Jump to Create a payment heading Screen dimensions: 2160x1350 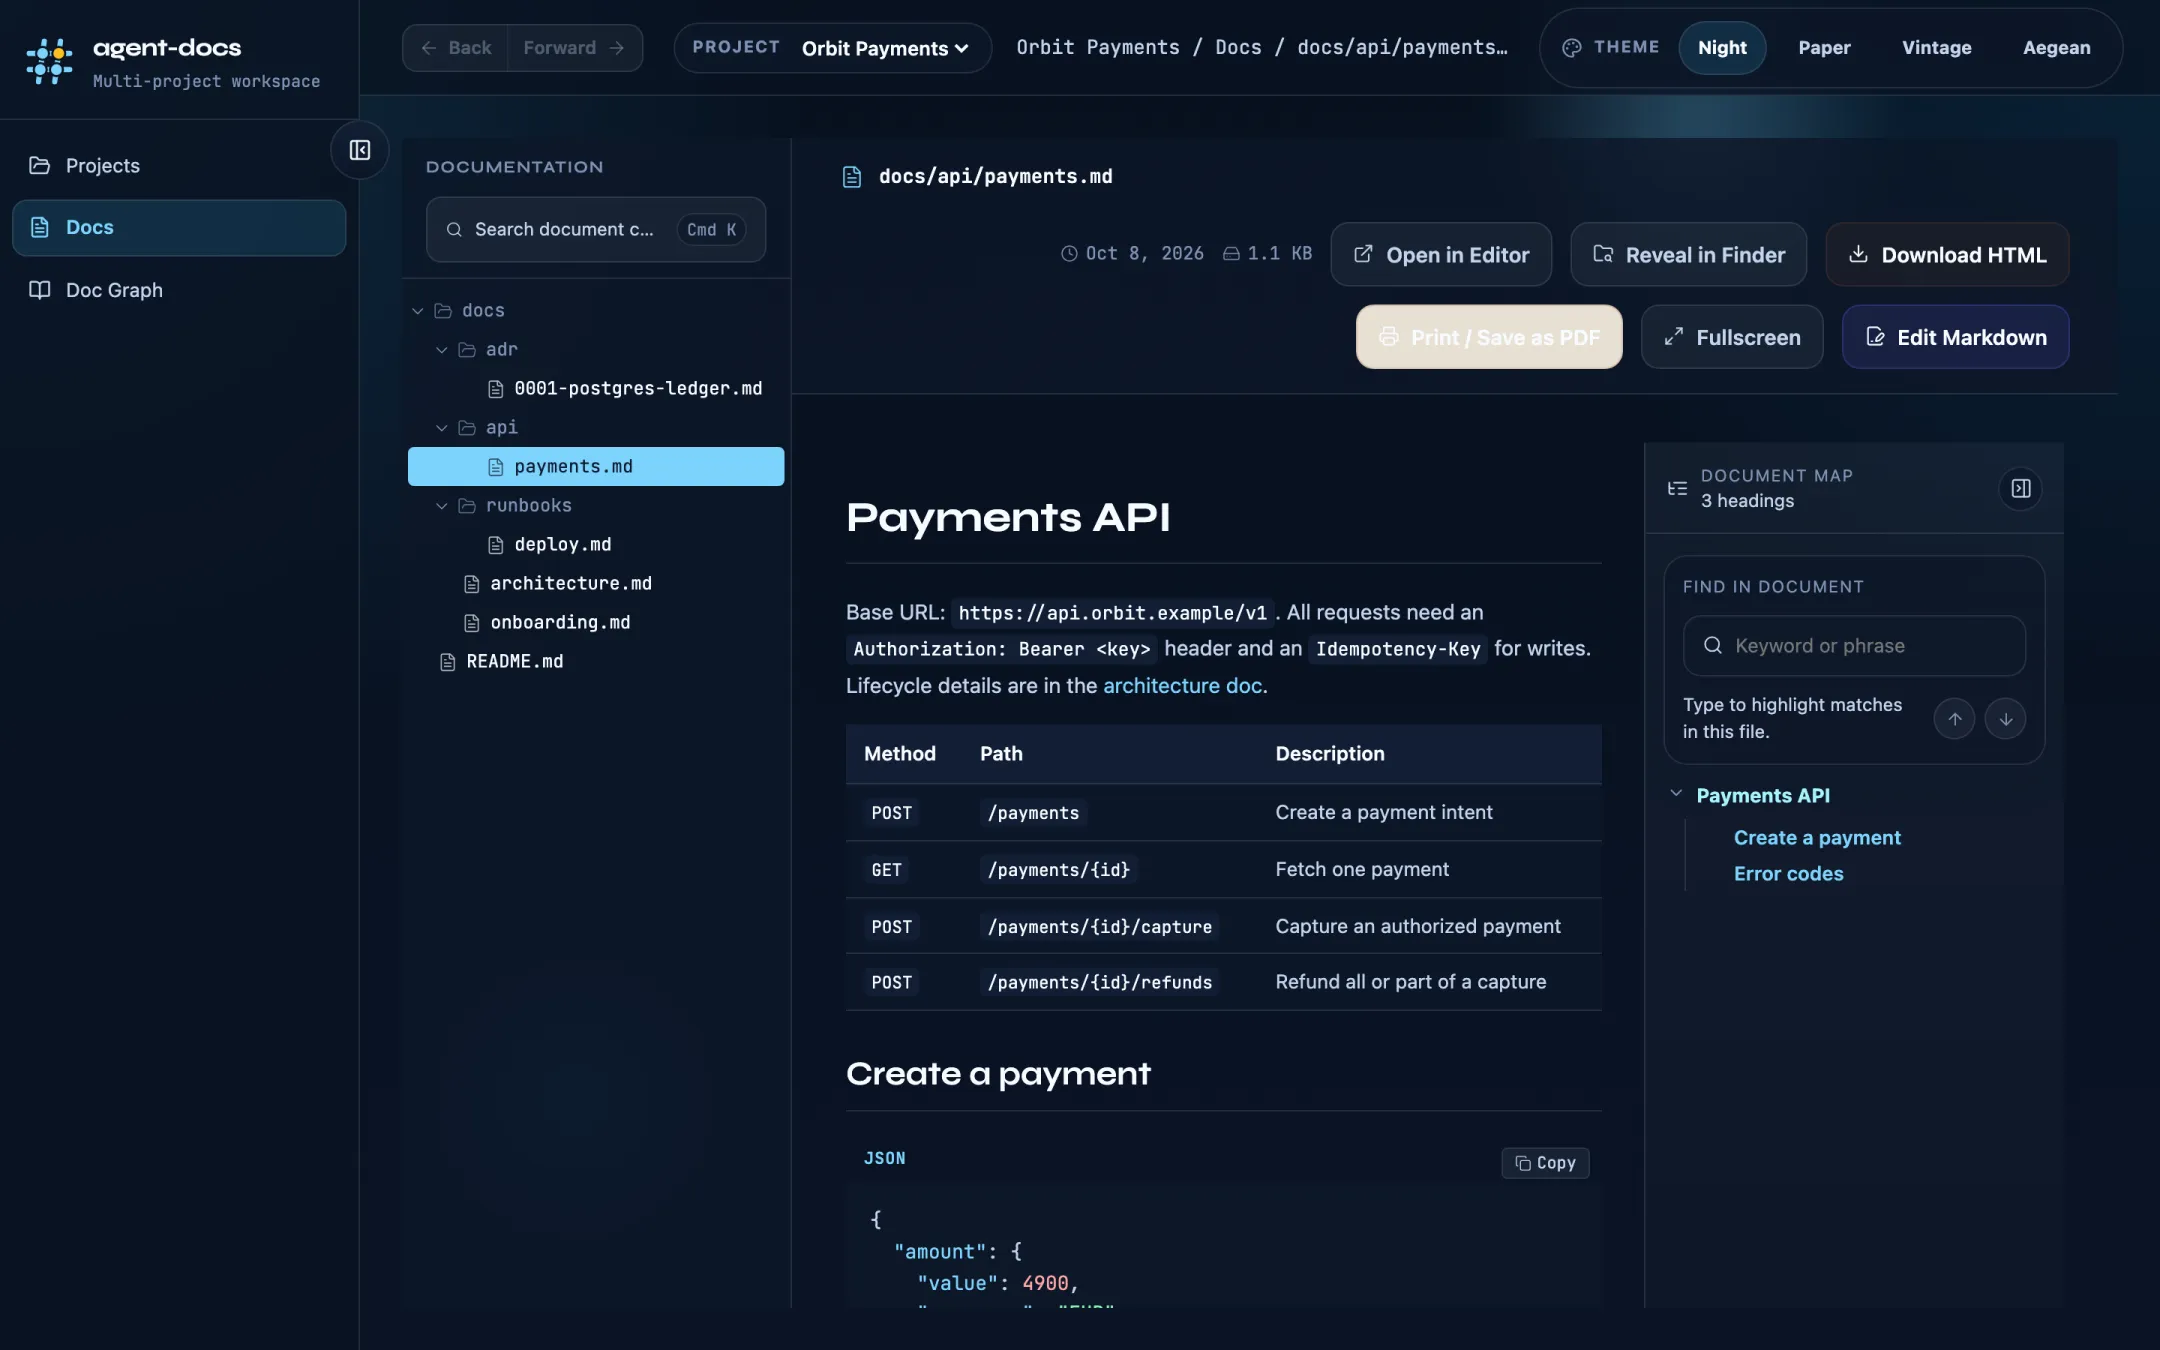1816,838
